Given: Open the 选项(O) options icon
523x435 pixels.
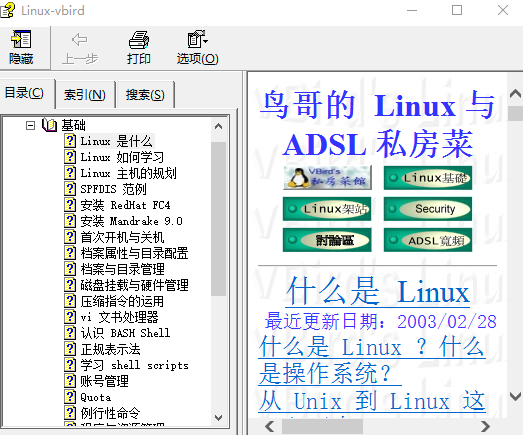Looking at the screenshot, I should pos(197,39).
